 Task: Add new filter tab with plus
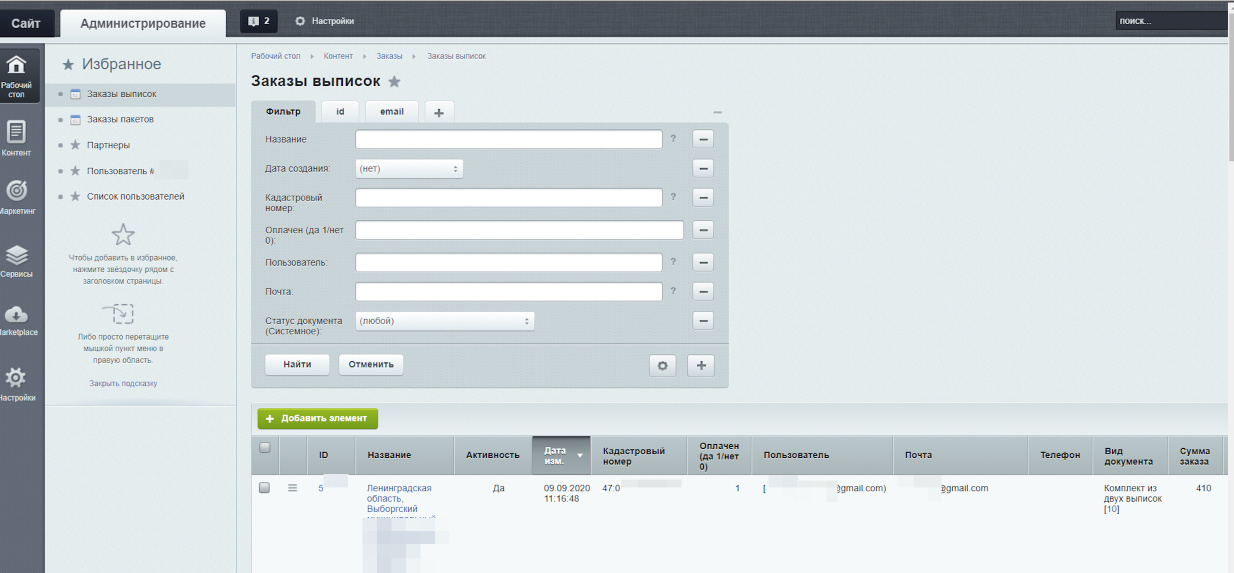pos(439,112)
